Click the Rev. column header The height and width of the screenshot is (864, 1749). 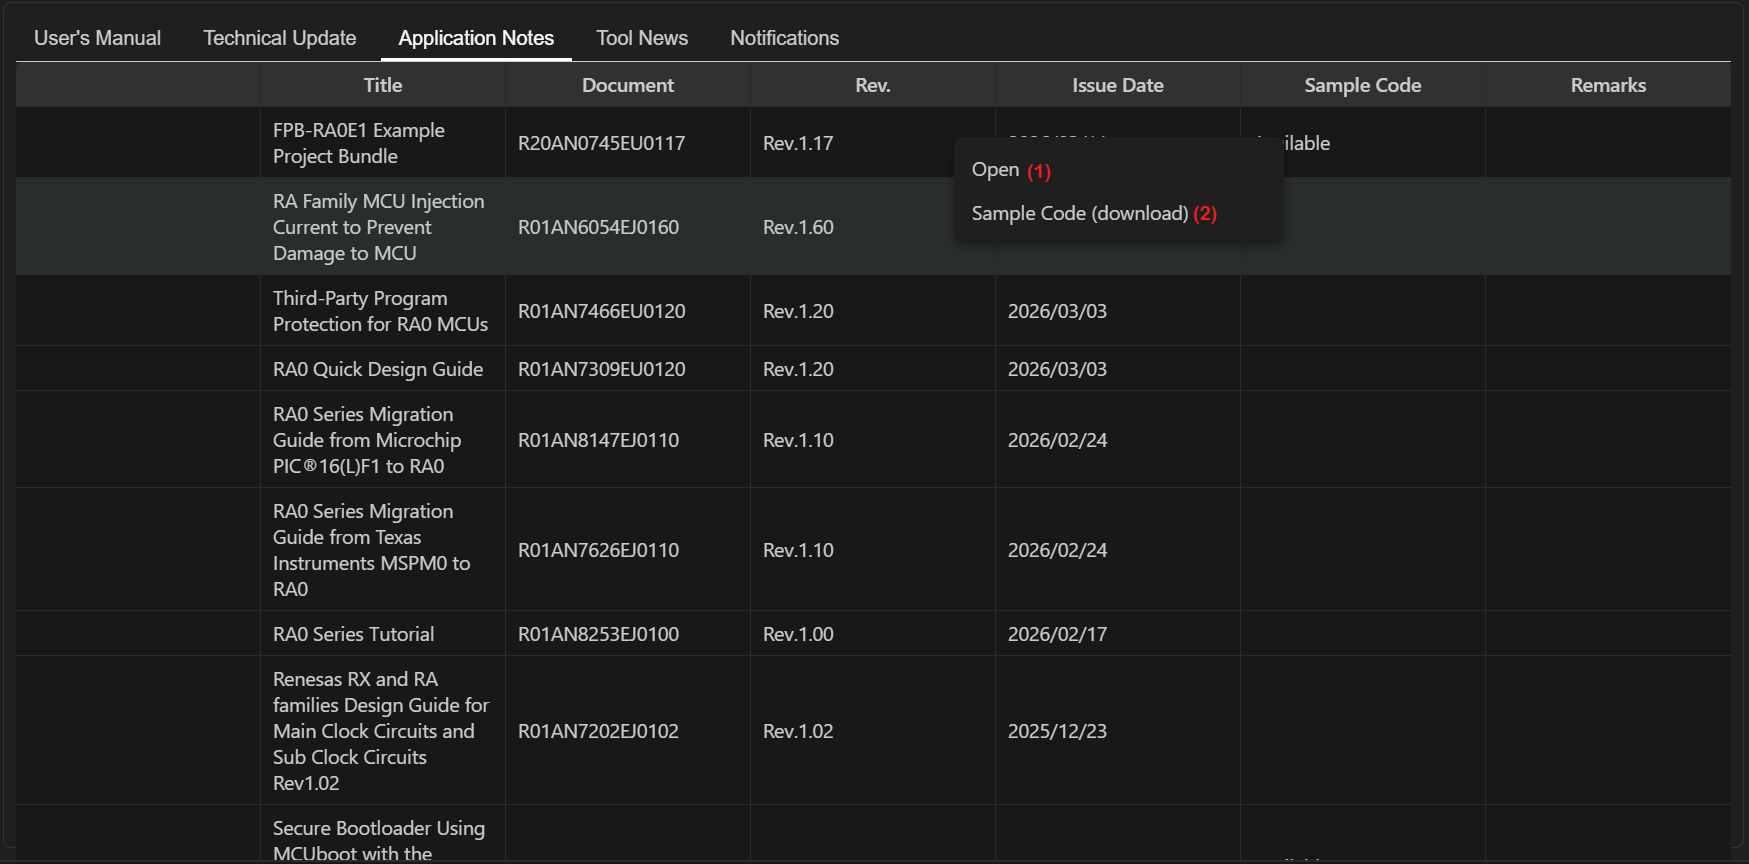(x=873, y=85)
